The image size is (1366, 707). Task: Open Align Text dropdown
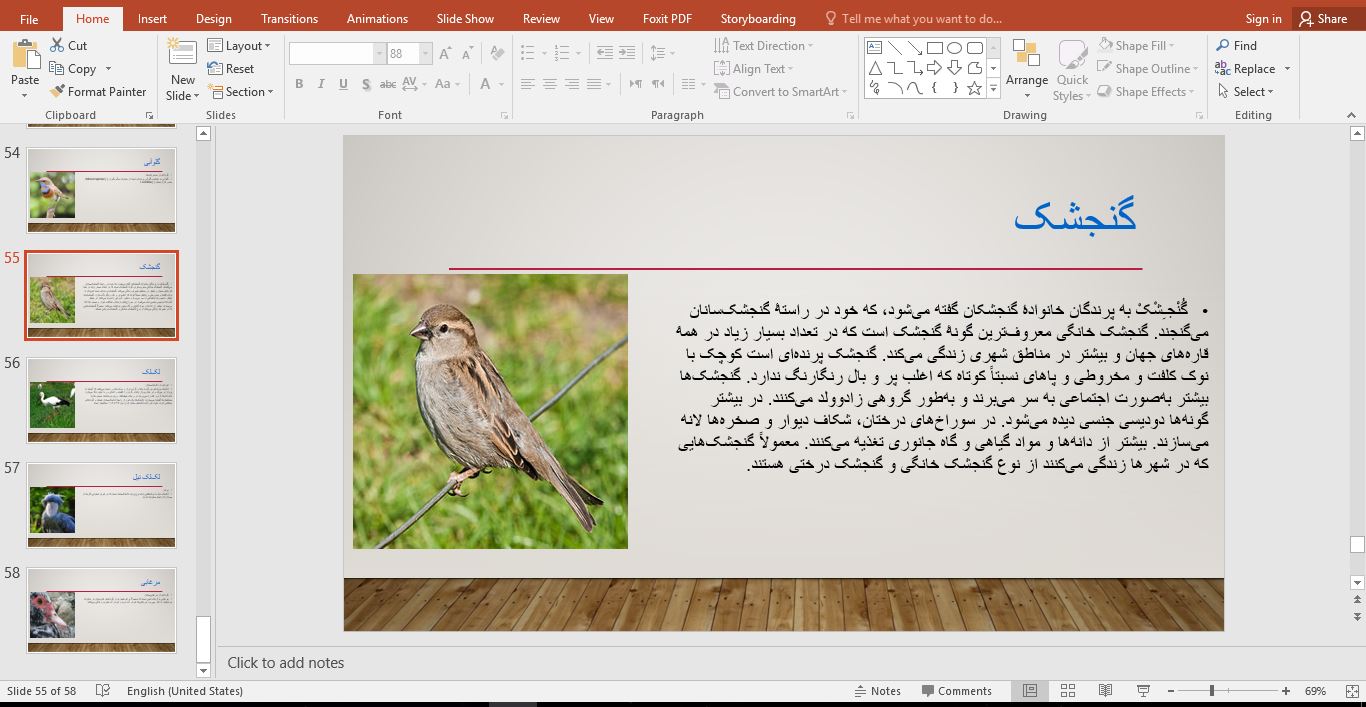[754, 68]
